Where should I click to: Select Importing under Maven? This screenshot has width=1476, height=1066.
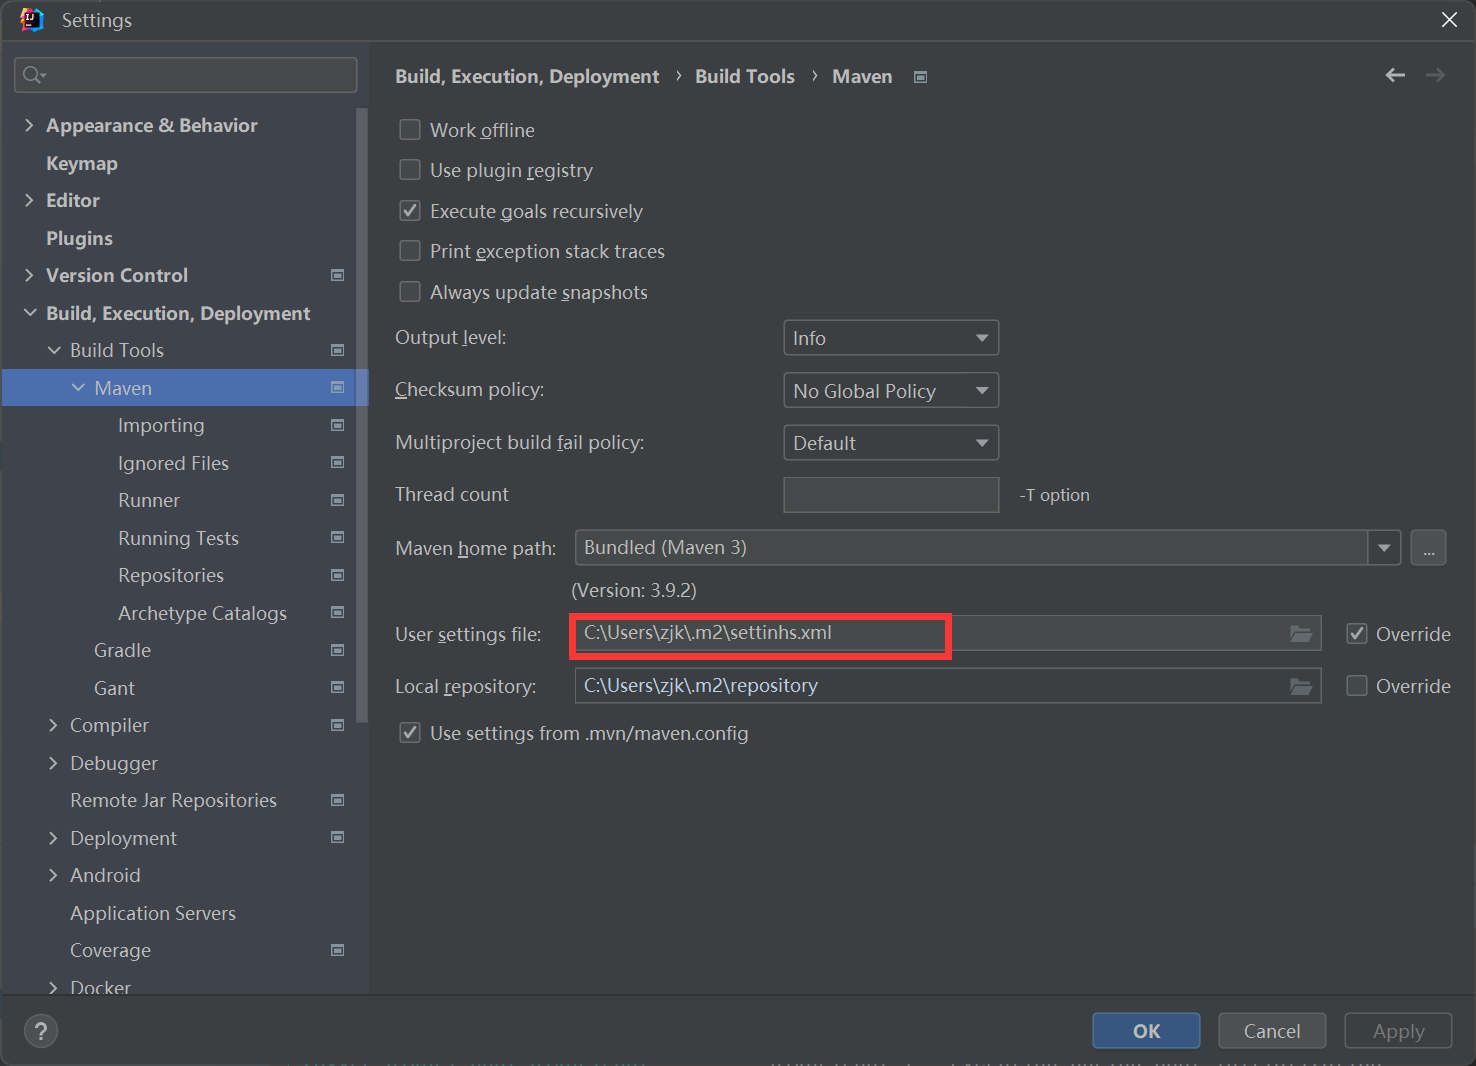161,426
